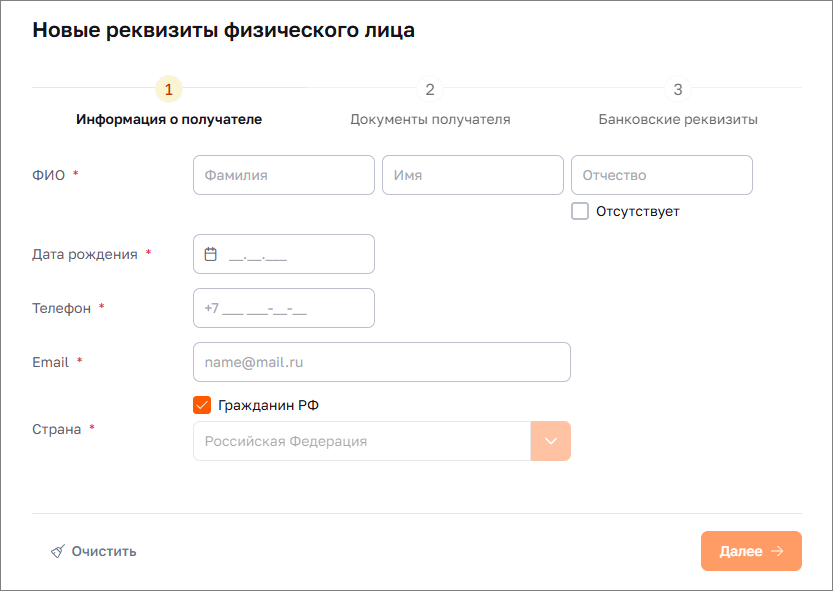Click the Email label
The height and width of the screenshot is (591, 833).
[x=50, y=362]
